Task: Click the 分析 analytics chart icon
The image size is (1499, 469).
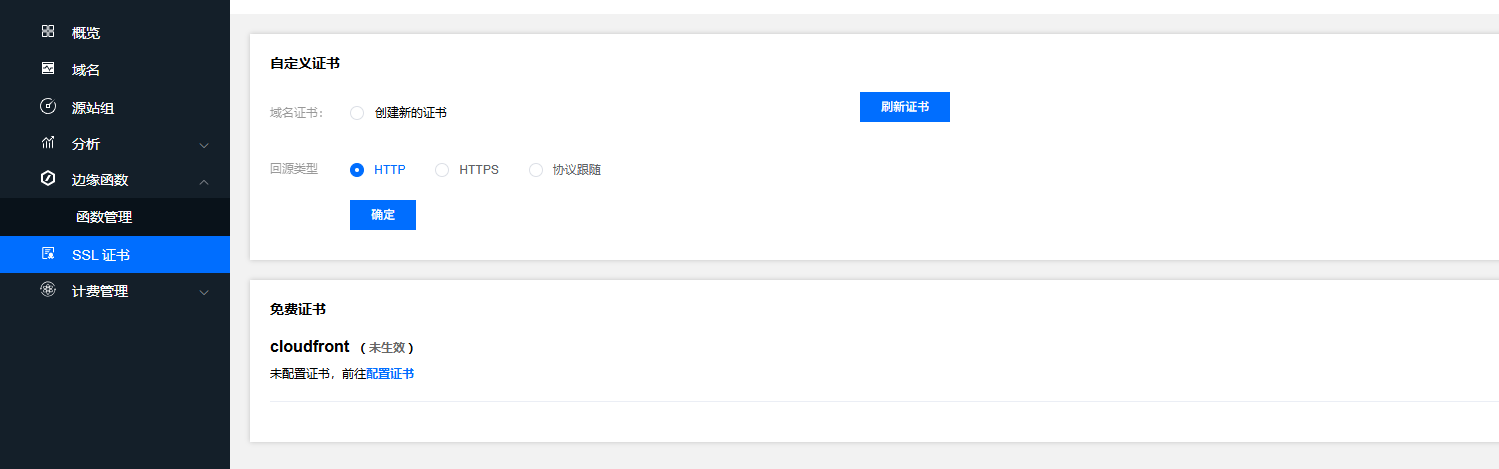Action: (x=48, y=143)
